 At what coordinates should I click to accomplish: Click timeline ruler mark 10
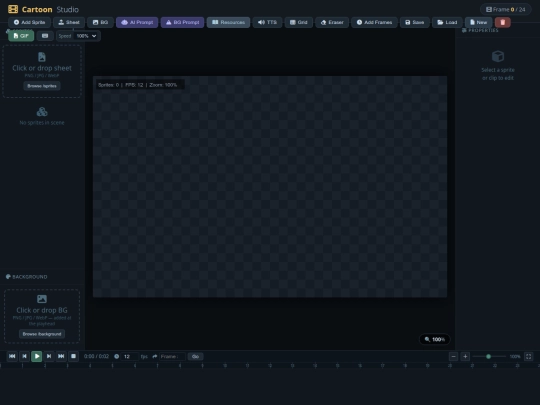coord(225,365)
